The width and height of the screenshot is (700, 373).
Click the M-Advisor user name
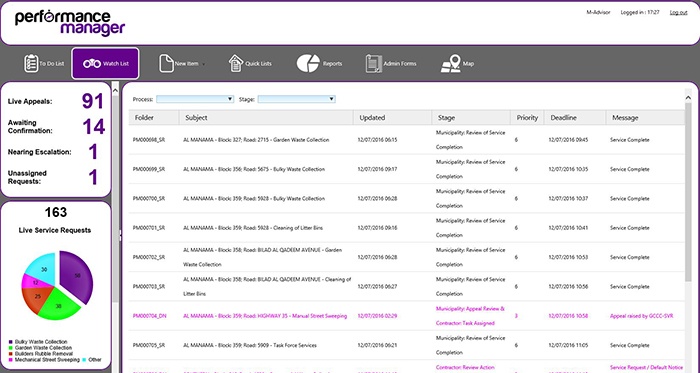tap(598, 12)
